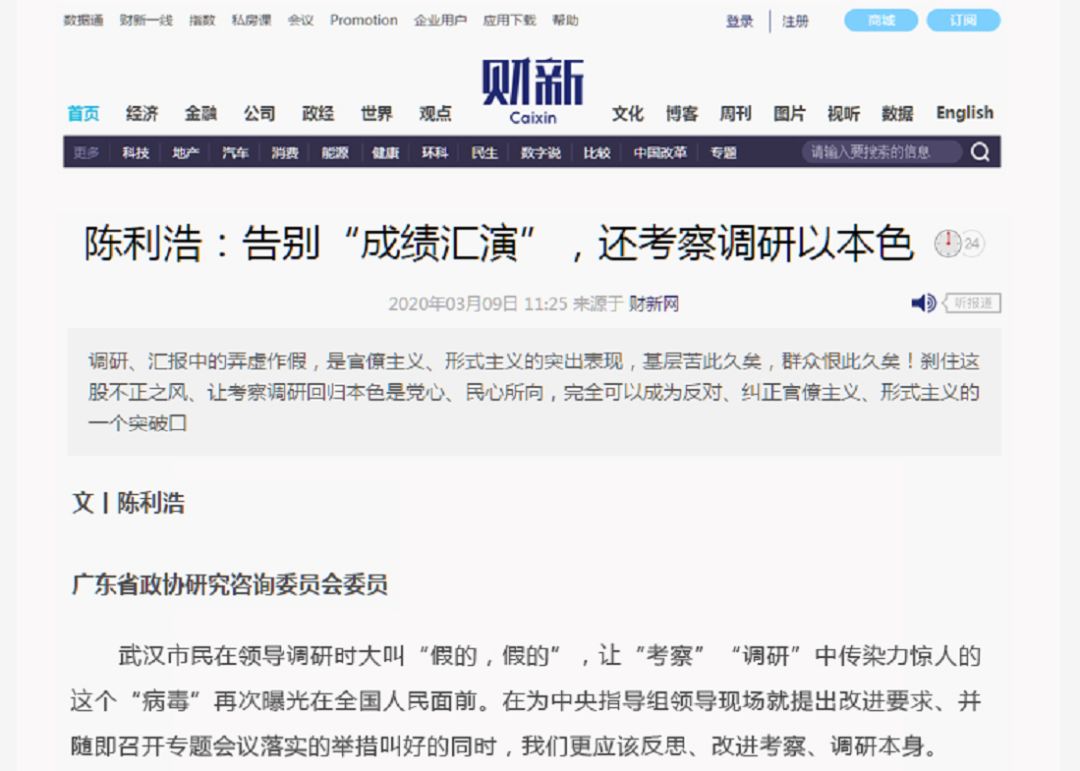Image resolution: width=1080 pixels, height=771 pixels.
Task: Click the clock icon beside the headline
Action: pyautogui.click(x=947, y=243)
